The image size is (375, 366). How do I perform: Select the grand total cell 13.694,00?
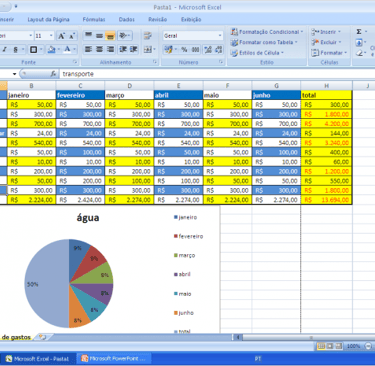tap(326, 200)
